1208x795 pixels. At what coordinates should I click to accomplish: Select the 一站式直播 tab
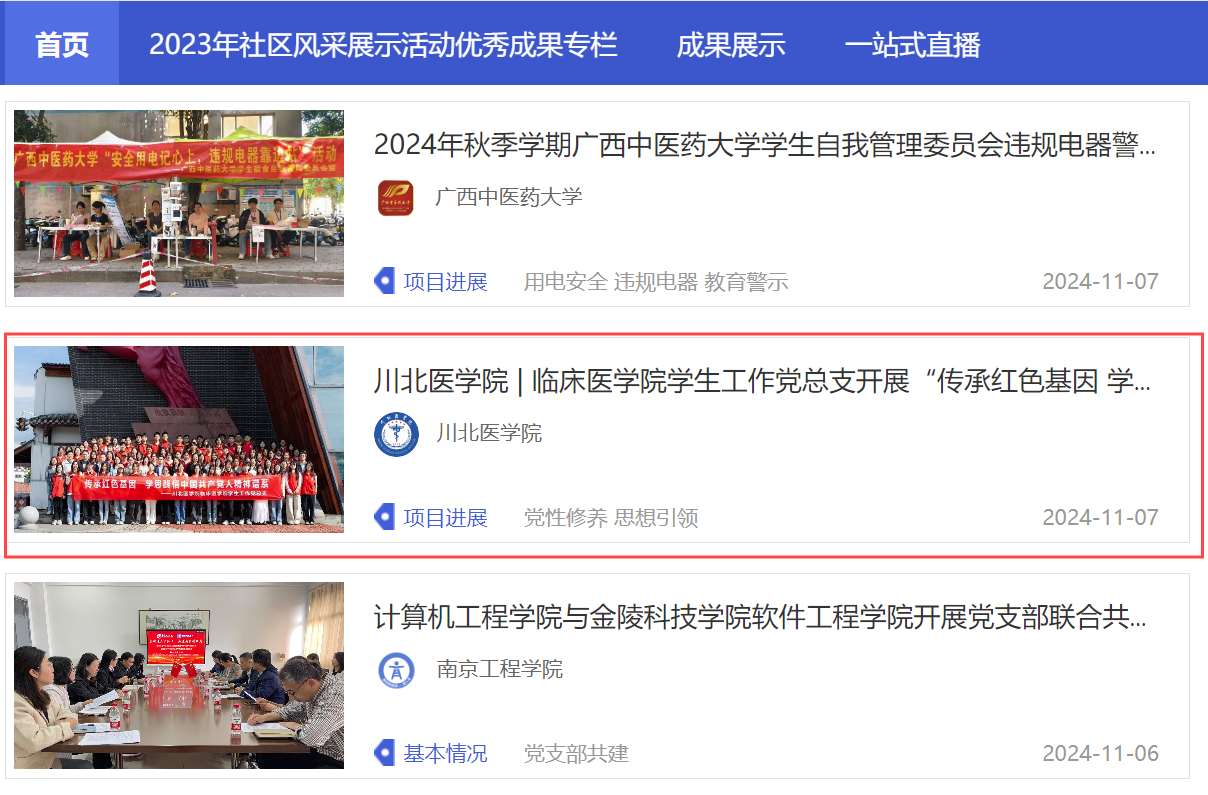912,44
